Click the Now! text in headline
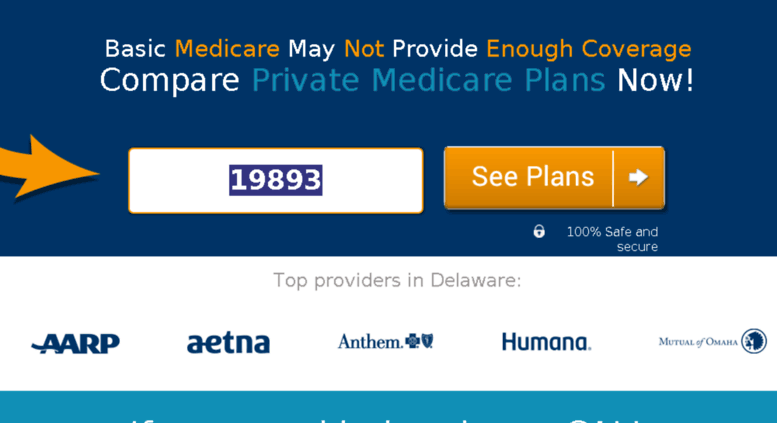Screen dimensions: 777x423 (x=655, y=80)
